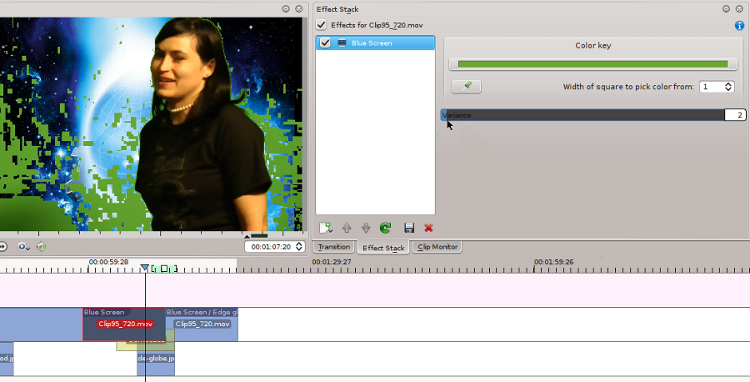Image resolution: width=750 pixels, height=382 pixels.
Task: Open info icon in Effect Stack
Action: 739,25
